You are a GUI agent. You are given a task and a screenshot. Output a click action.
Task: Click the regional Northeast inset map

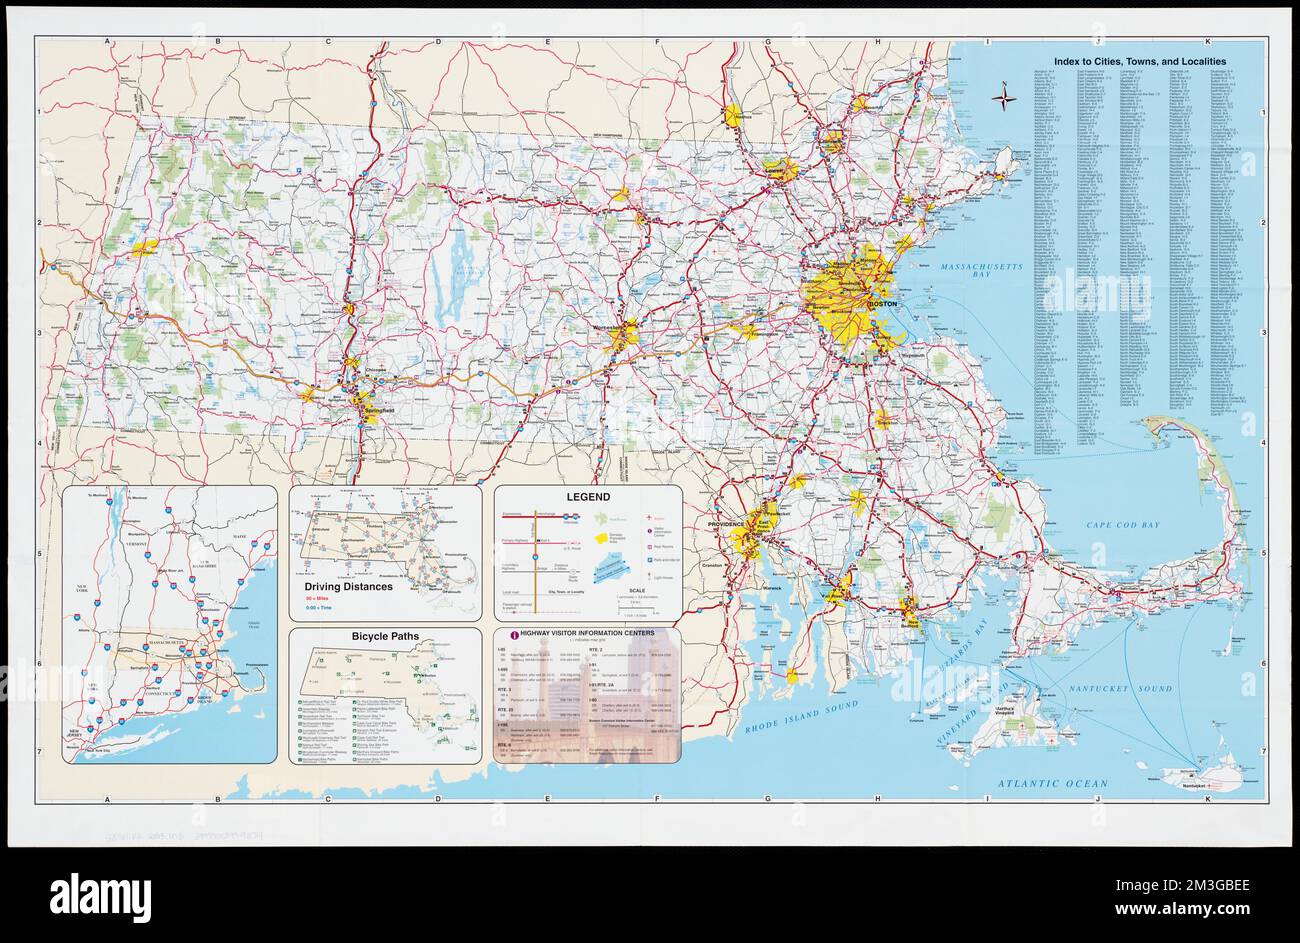[170, 625]
